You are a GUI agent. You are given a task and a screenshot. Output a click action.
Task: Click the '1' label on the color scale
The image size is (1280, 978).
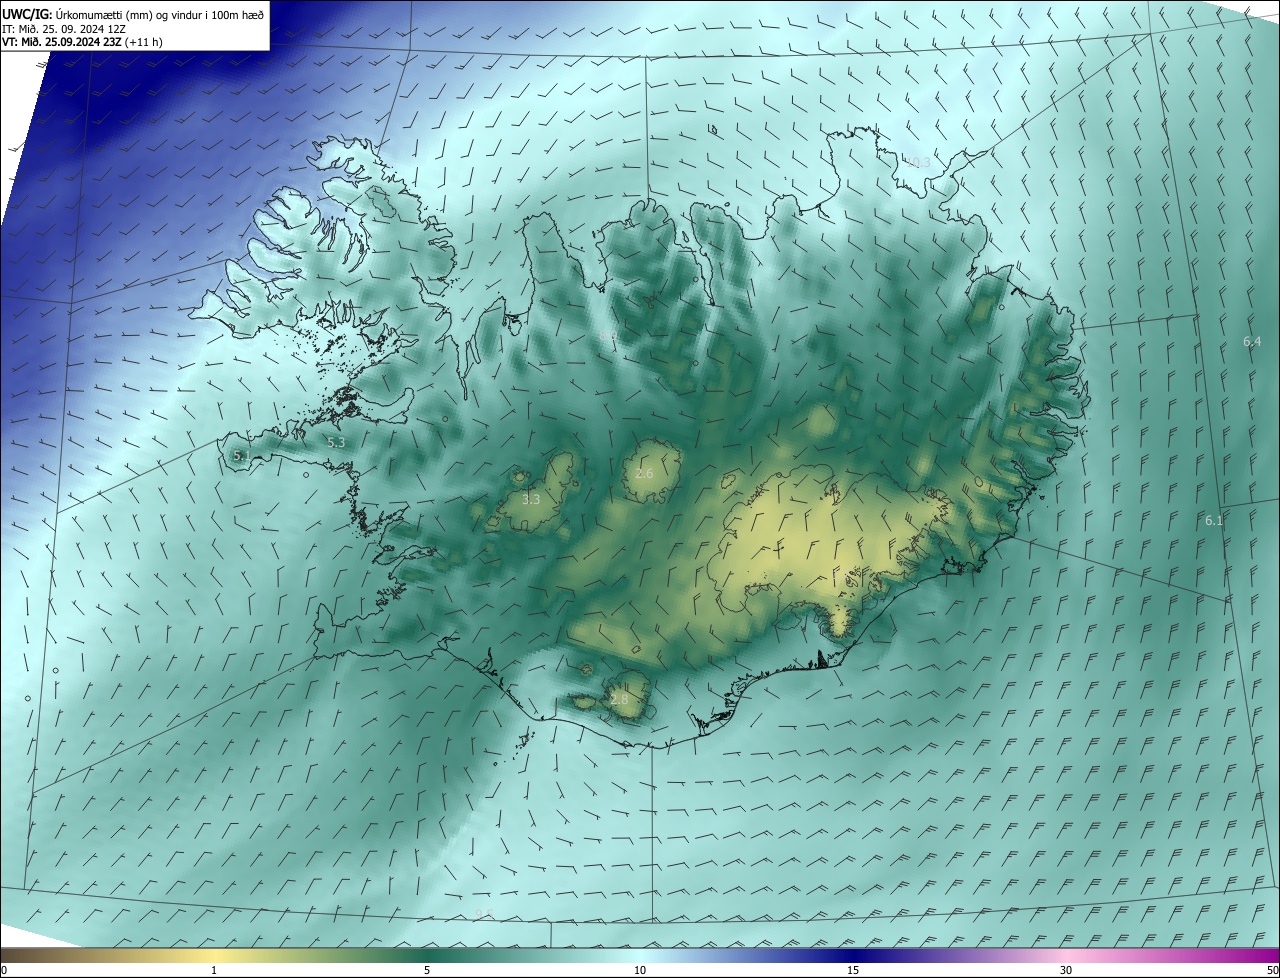tap(214, 970)
